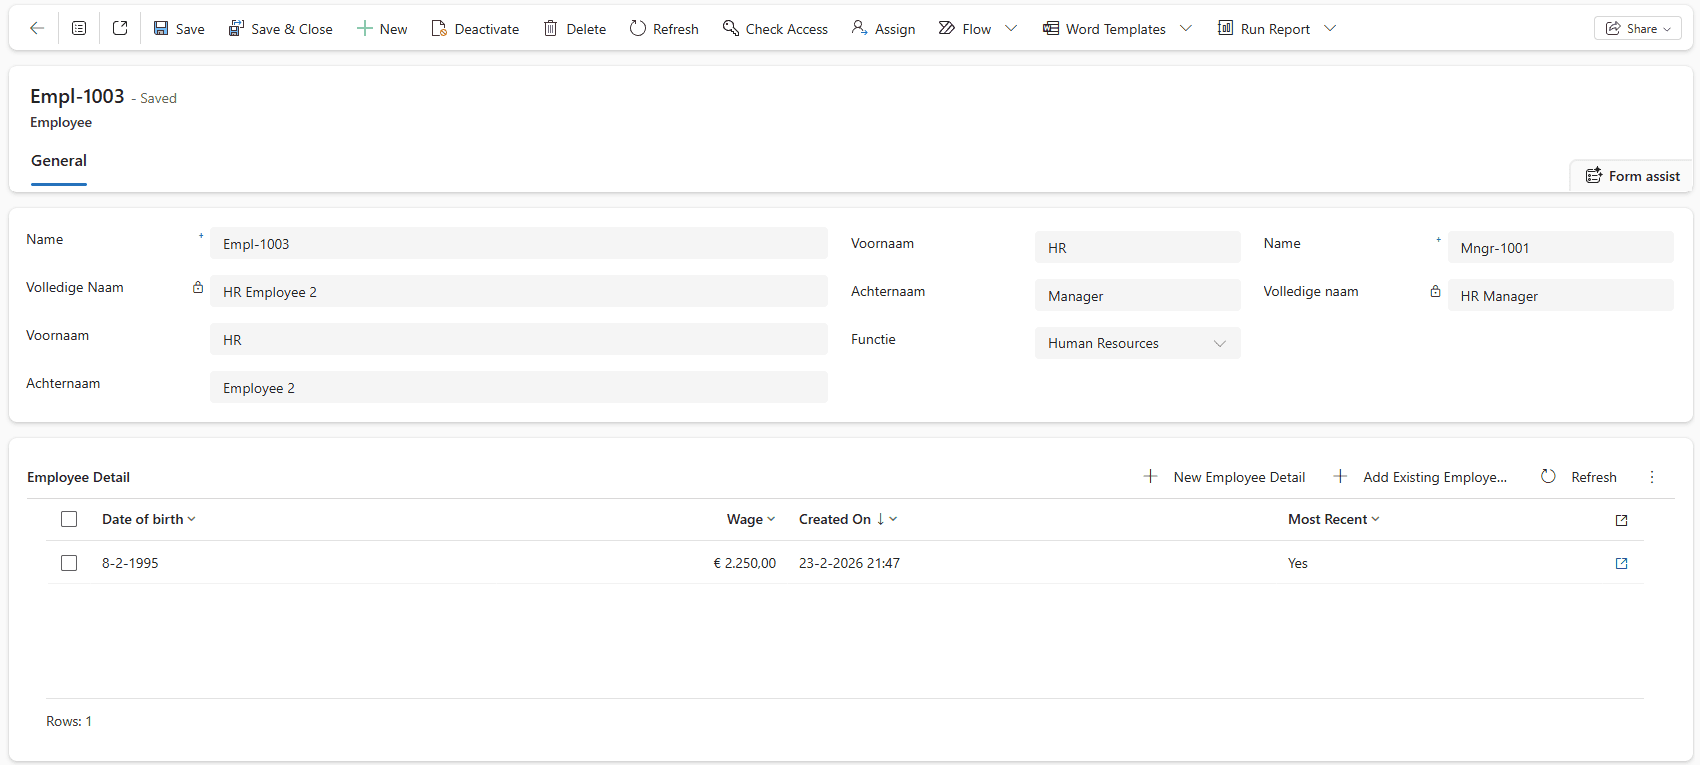
Task: Click the HR Manager full name field
Action: coord(1560,296)
